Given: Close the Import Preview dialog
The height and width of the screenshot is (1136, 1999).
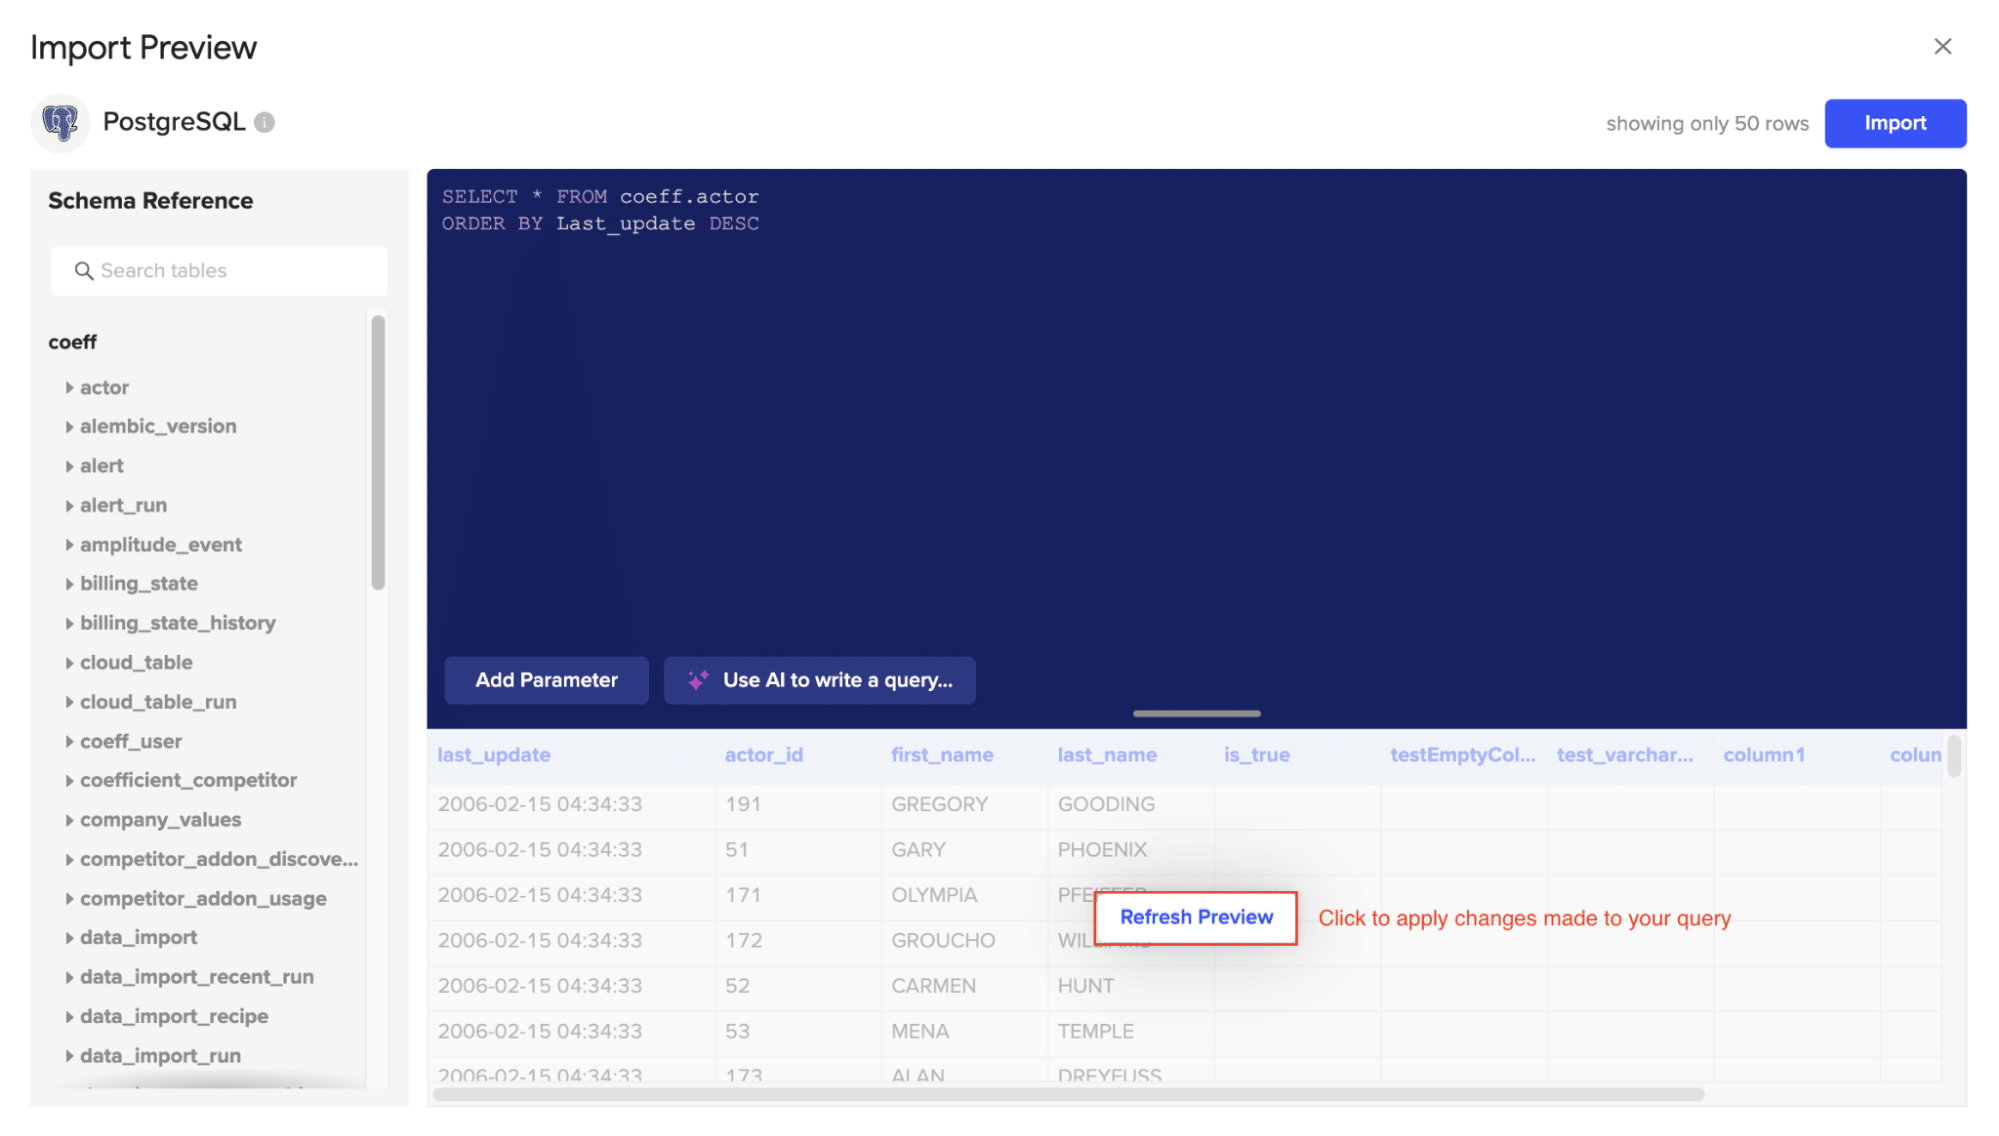Looking at the screenshot, I should click(x=1942, y=47).
